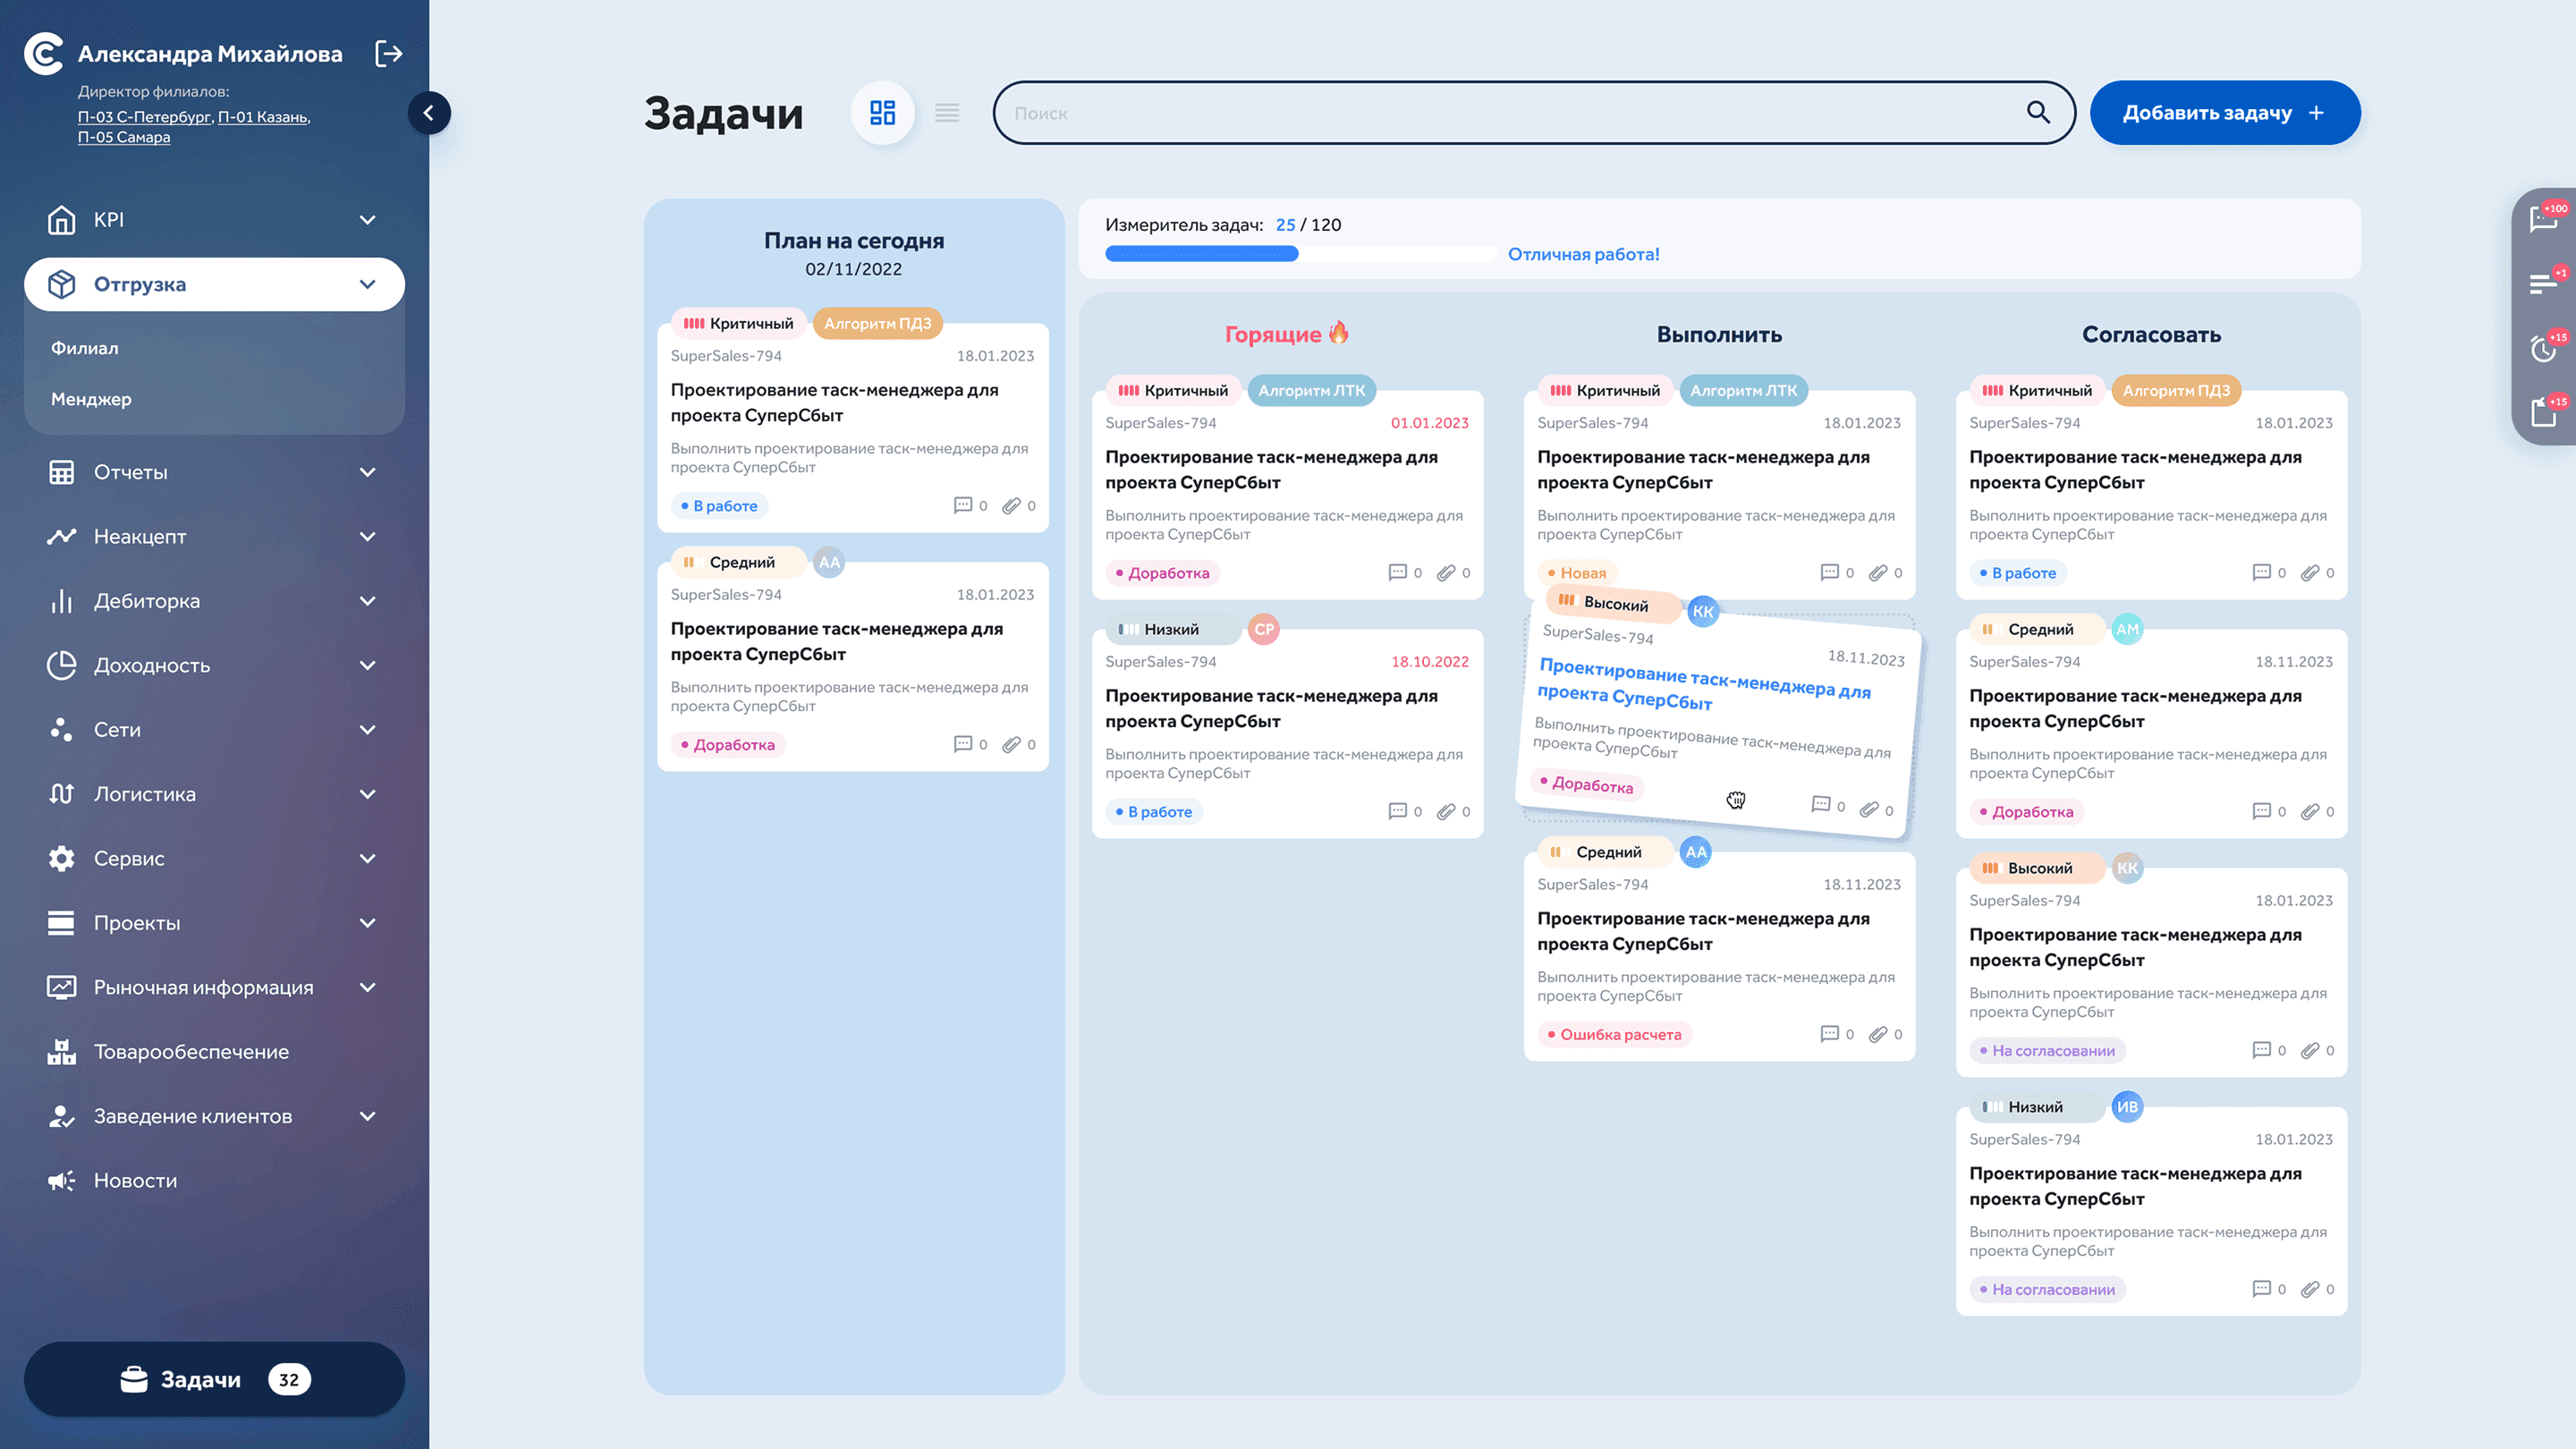The width and height of the screenshot is (2576, 1449).
Task: Select the Менджер submenu item
Action: click(91, 399)
